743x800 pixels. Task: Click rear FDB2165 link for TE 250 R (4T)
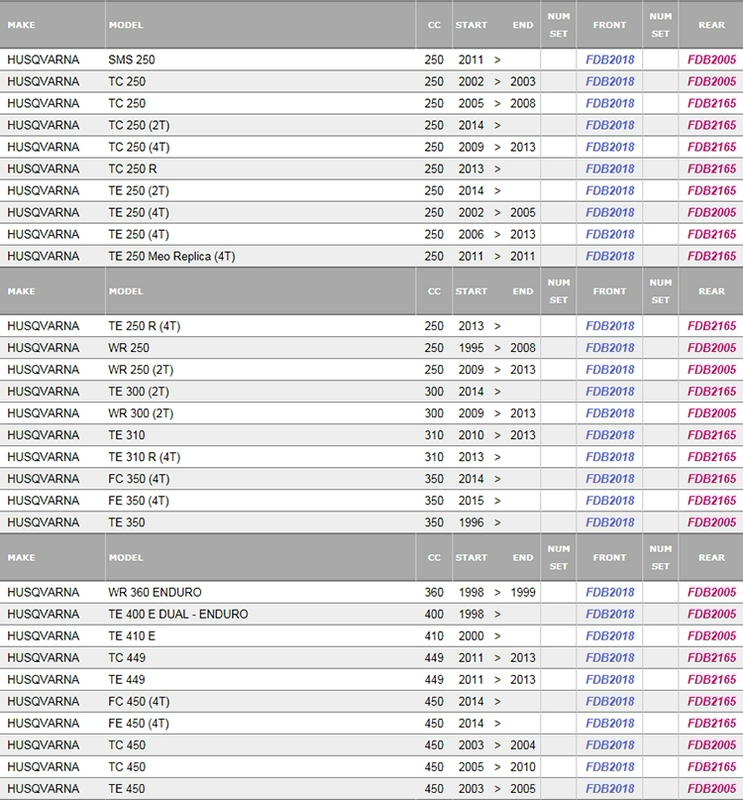click(712, 326)
